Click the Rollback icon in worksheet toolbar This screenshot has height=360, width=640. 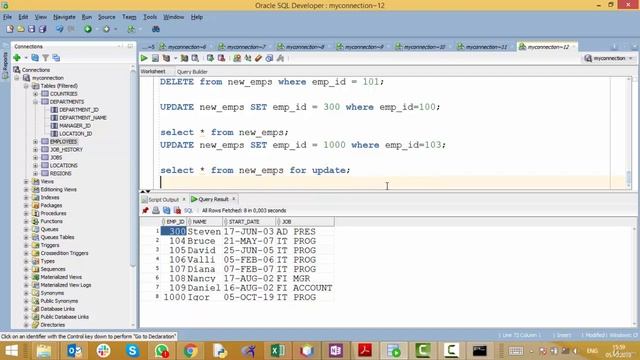click(221, 58)
